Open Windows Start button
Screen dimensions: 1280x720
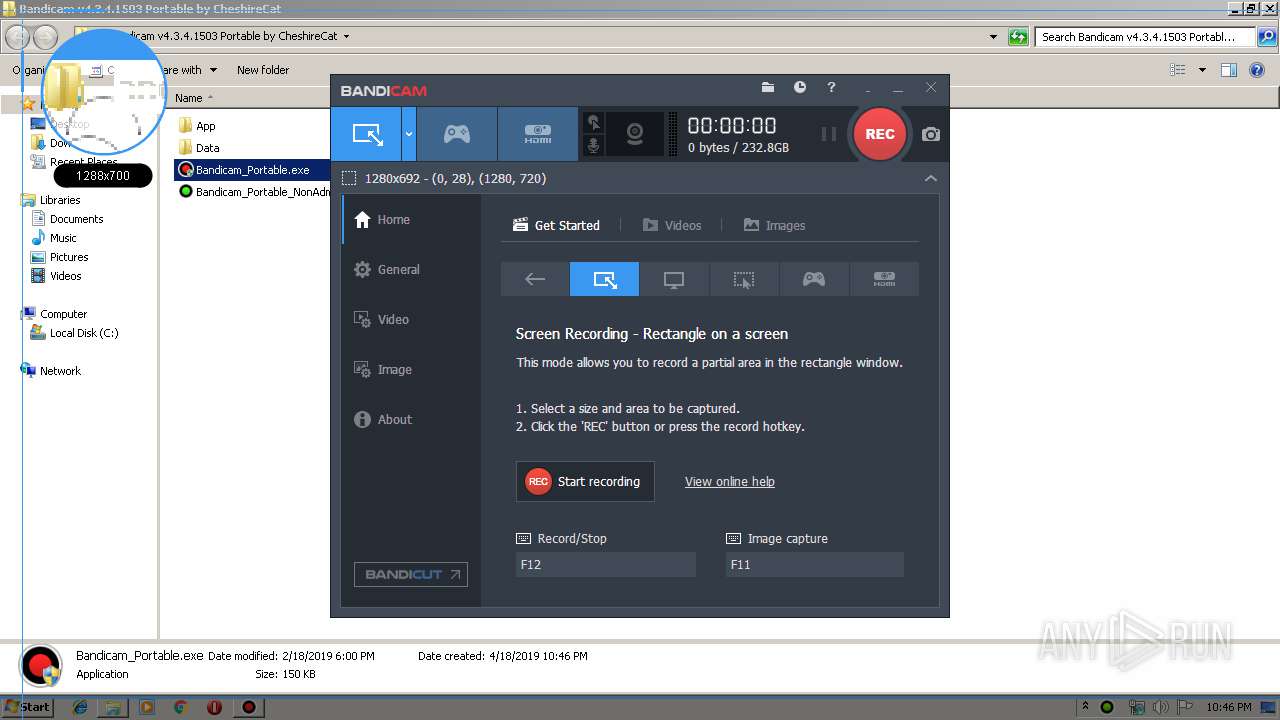[27, 706]
